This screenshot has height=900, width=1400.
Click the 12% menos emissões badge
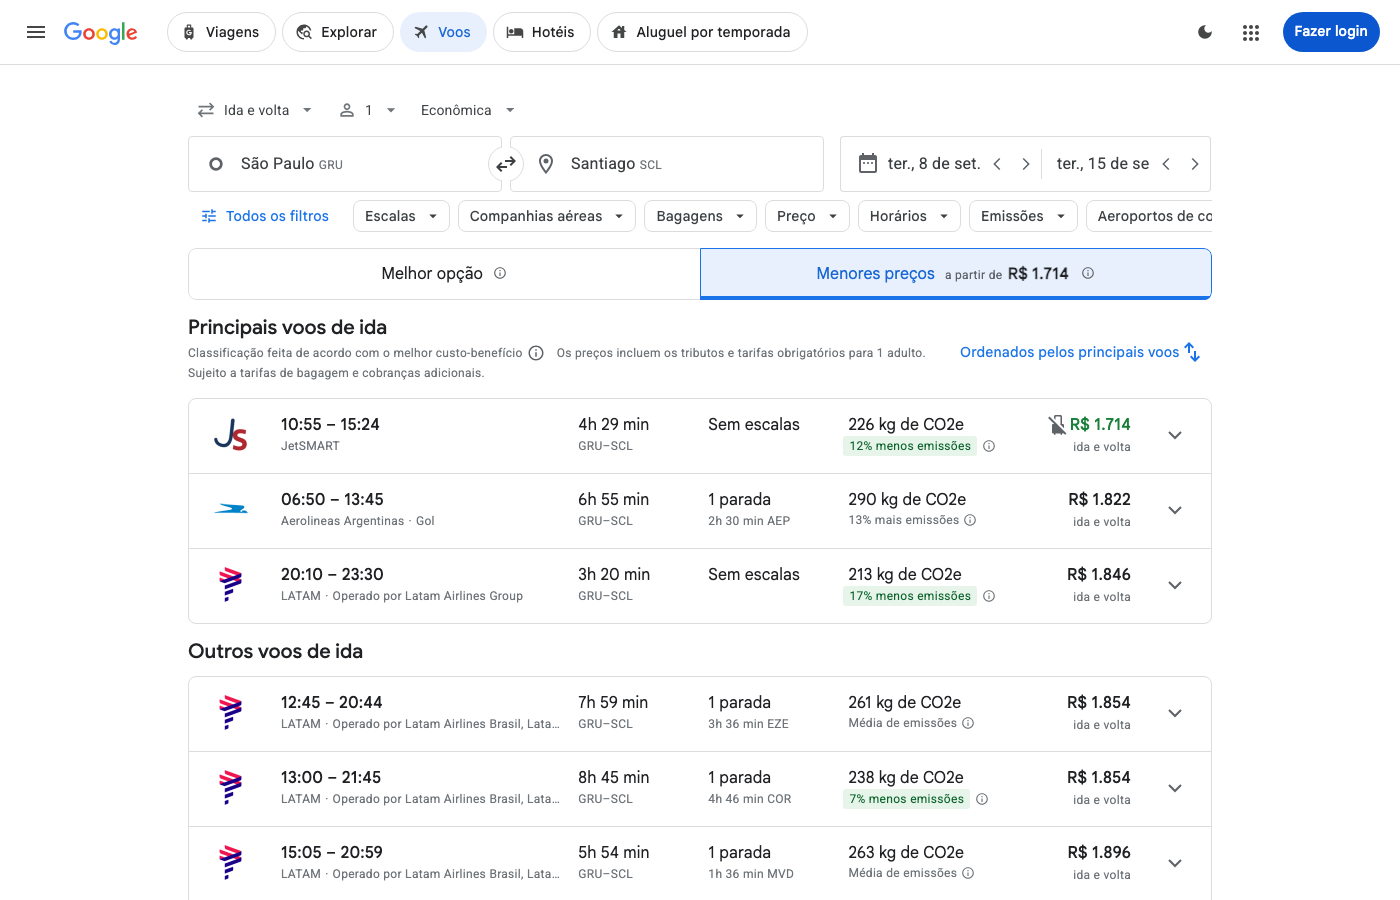pos(910,446)
